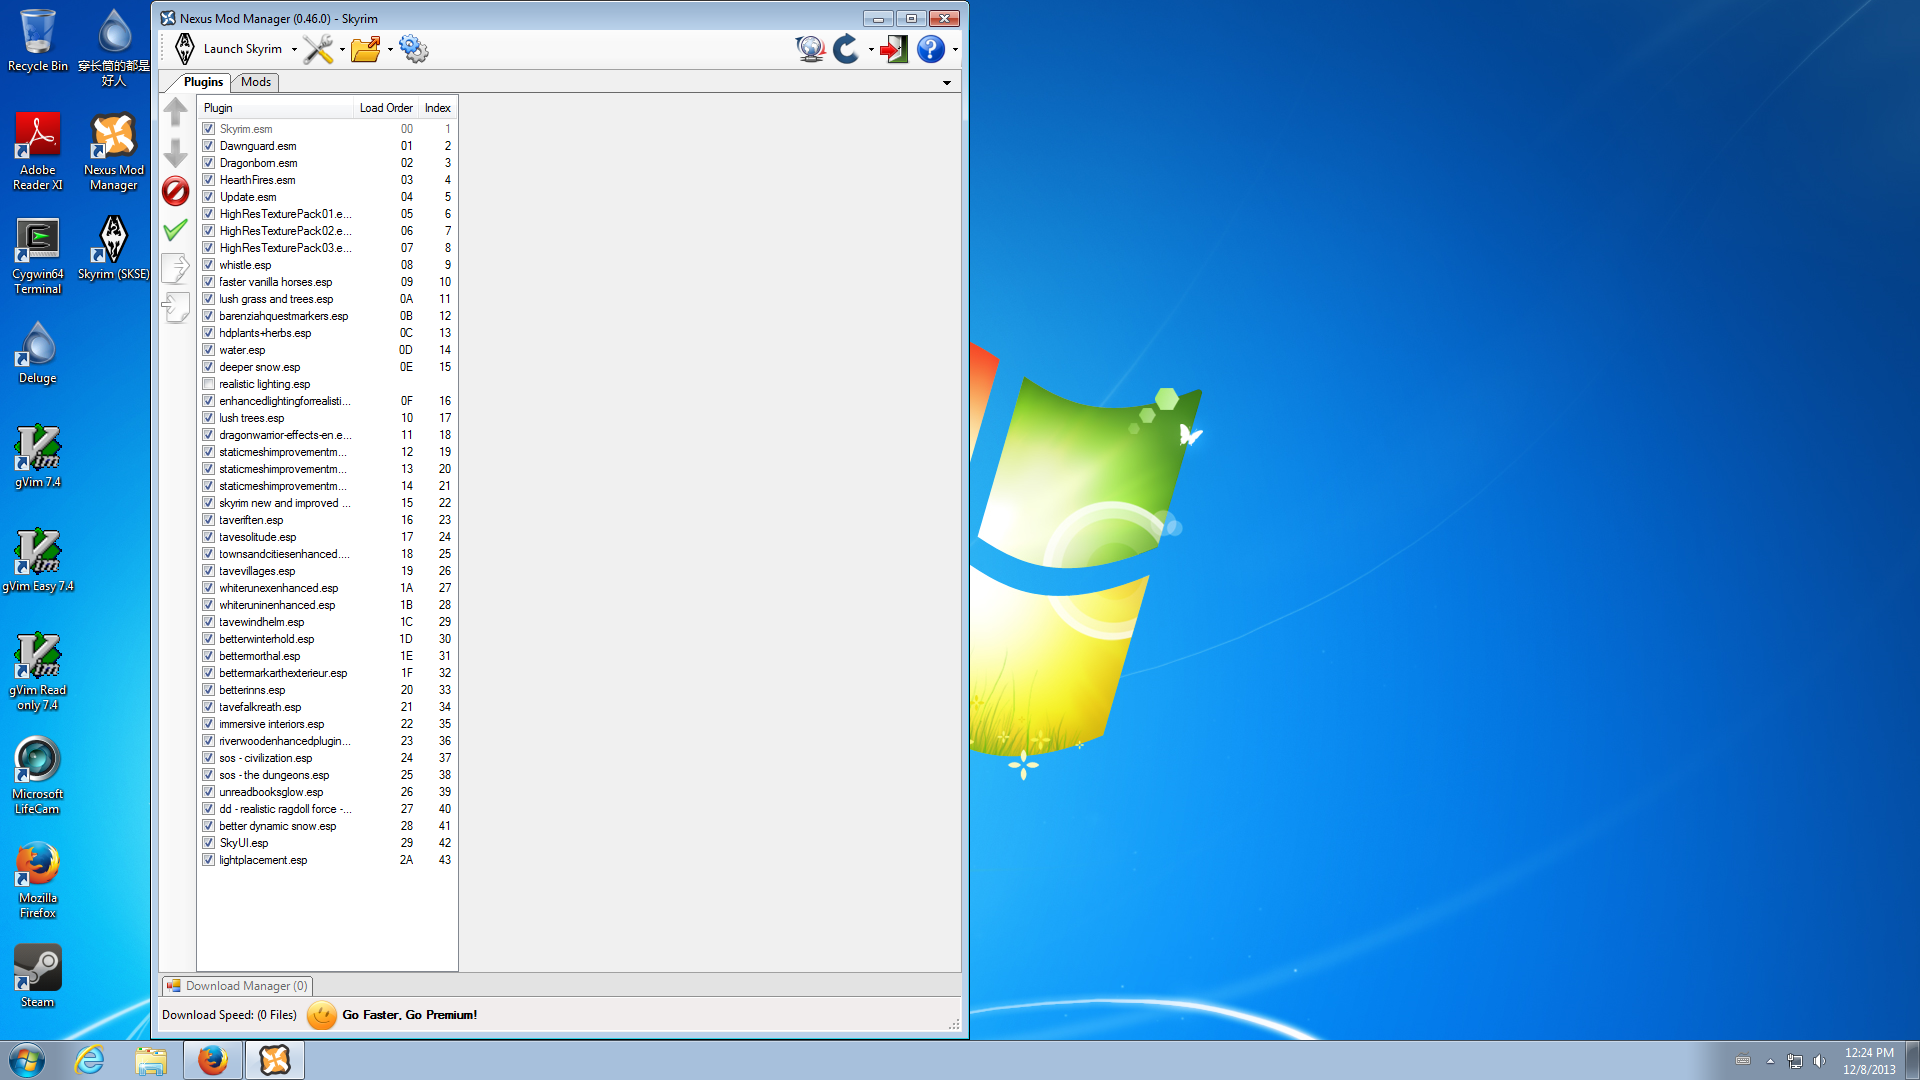Sort by the Index column header
This screenshot has width=1920, height=1080.
click(x=437, y=108)
